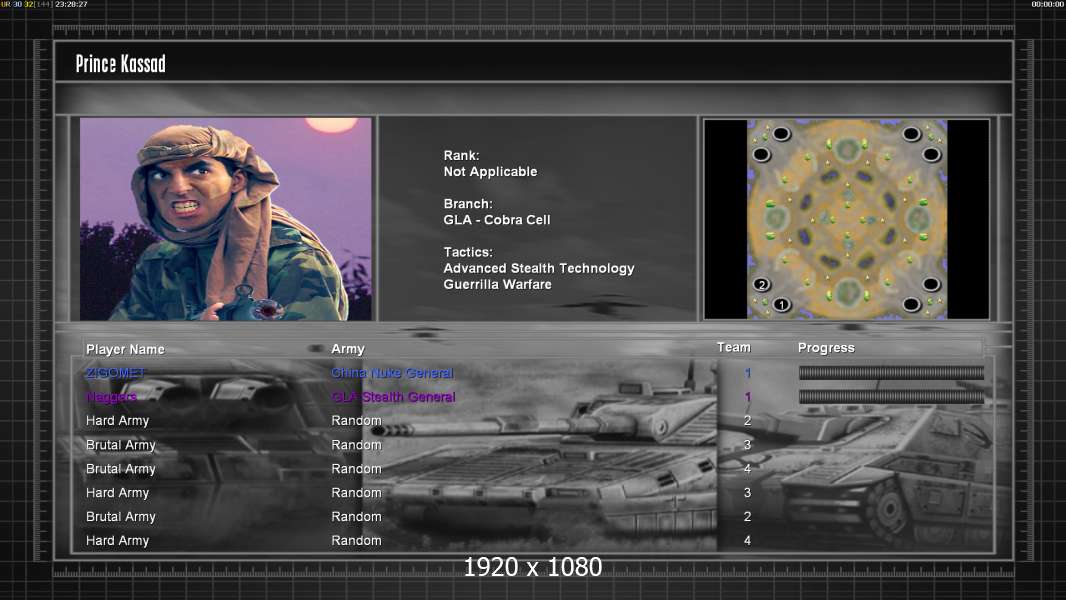Viewport: 1066px width, 600px height.
Task: Click Random army of team 2 Brutal Army
Action: pos(356,516)
